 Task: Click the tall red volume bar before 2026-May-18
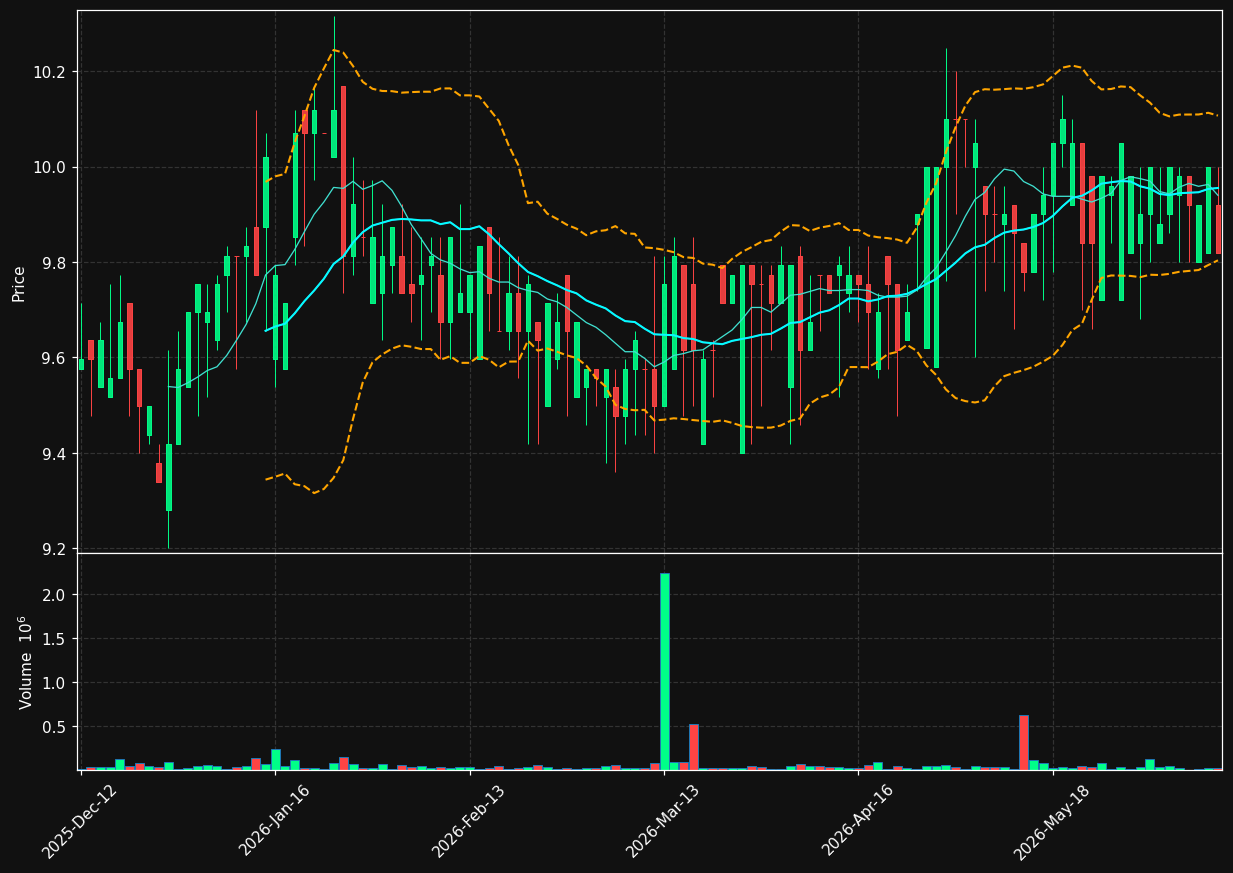pos(1024,742)
